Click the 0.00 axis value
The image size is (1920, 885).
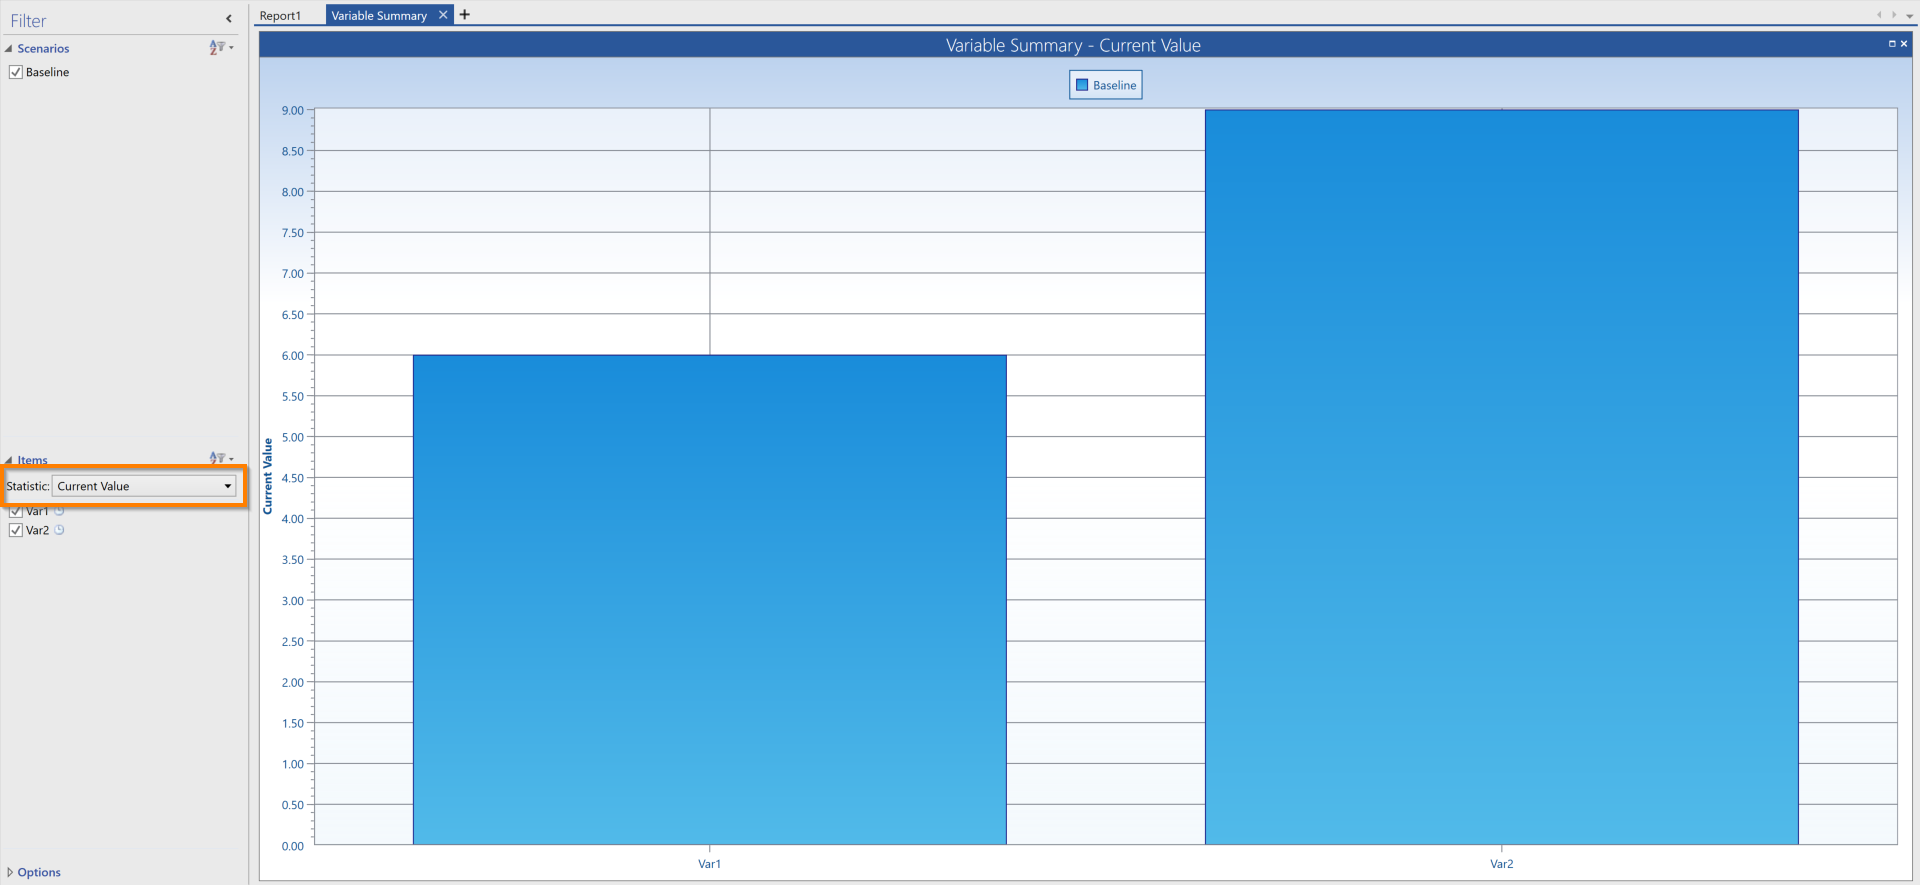click(x=293, y=846)
